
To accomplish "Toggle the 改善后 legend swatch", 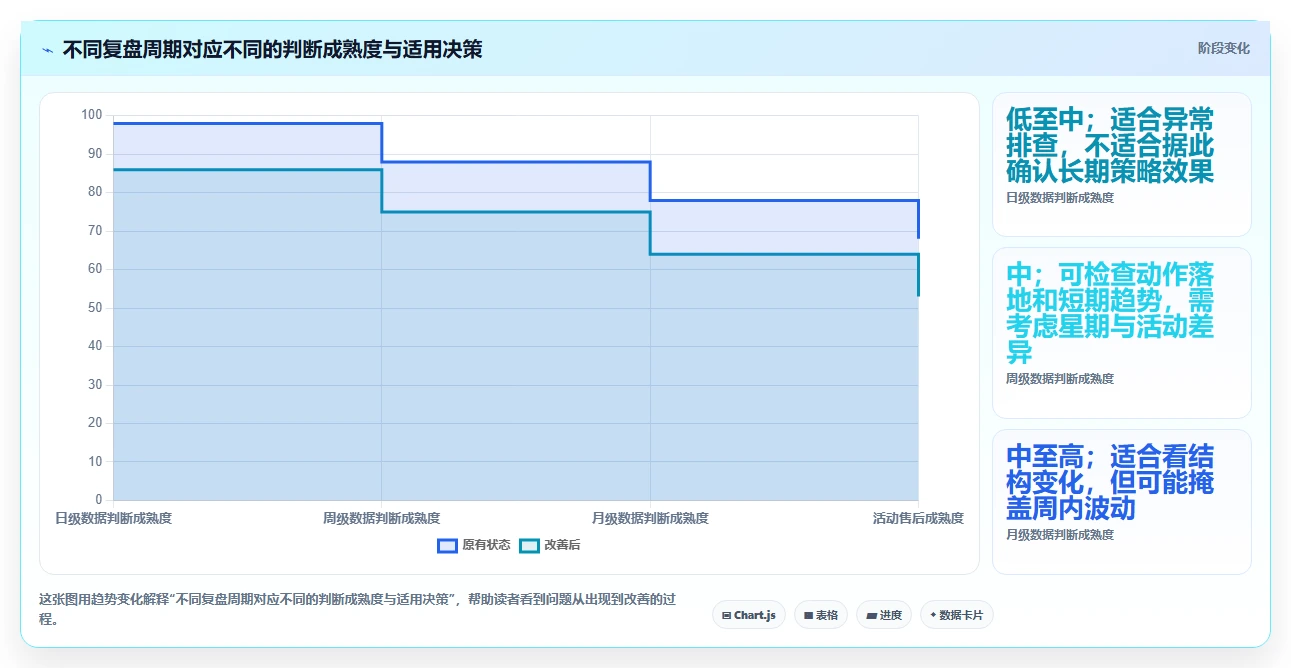I will coord(530,545).
